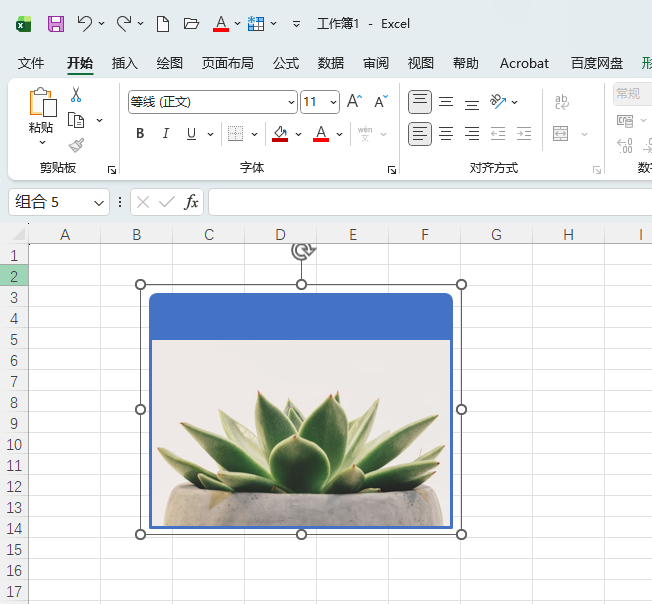
Task: Align text to the right
Action: (472, 134)
